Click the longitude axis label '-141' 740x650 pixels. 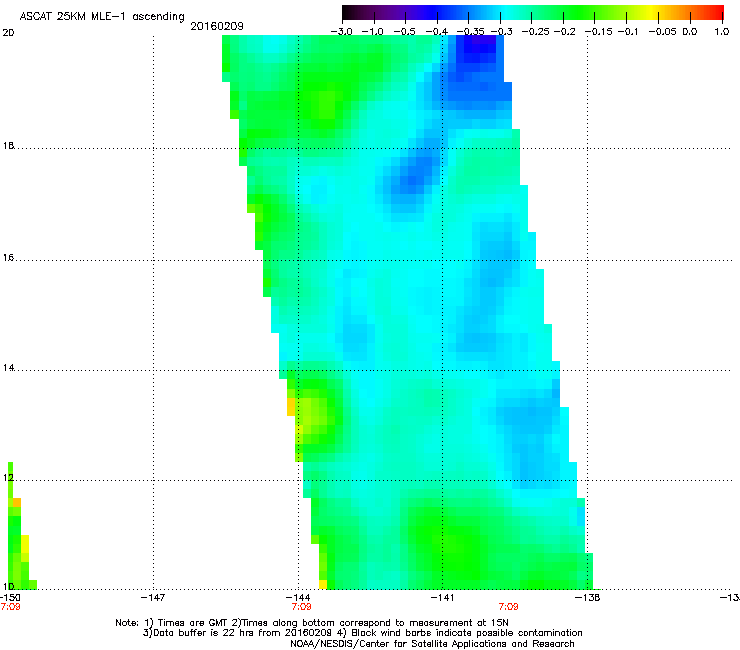tap(442, 598)
